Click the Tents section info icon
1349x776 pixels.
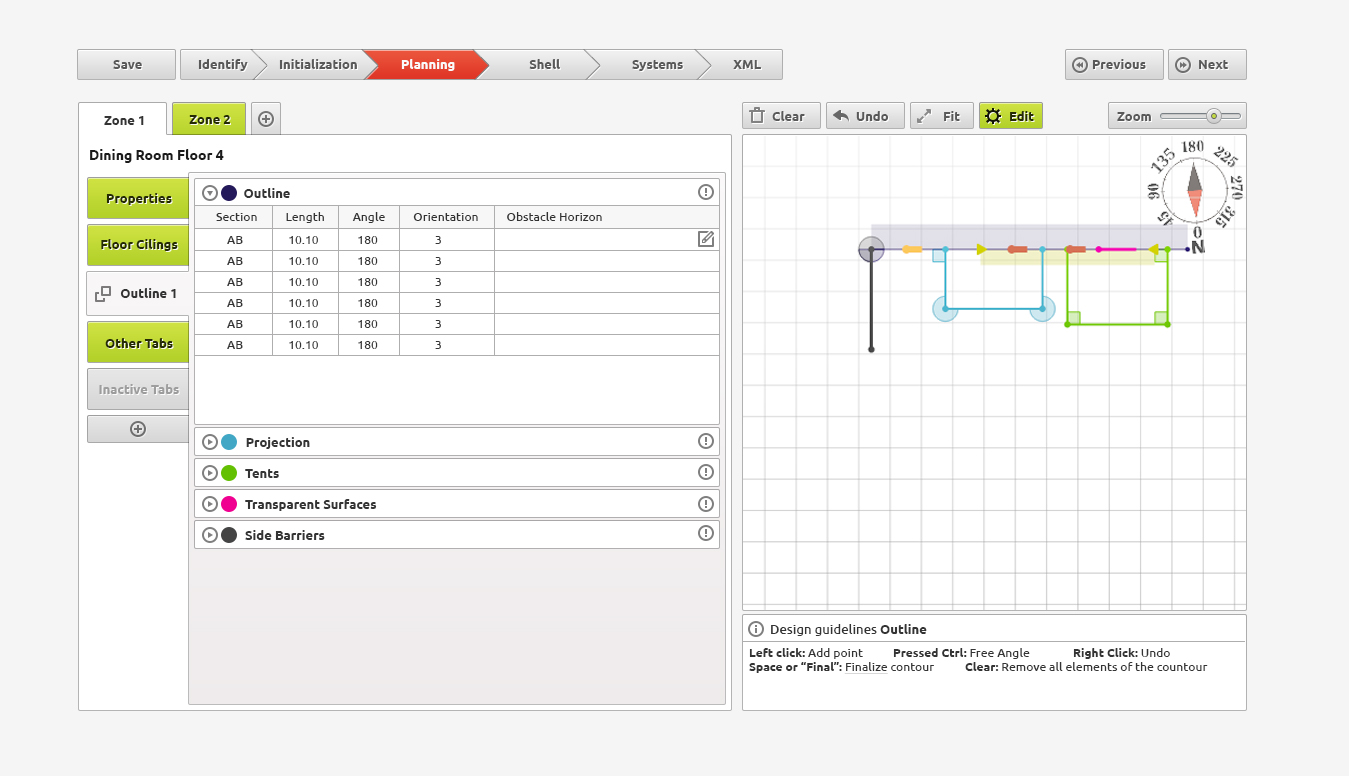tap(706, 472)
